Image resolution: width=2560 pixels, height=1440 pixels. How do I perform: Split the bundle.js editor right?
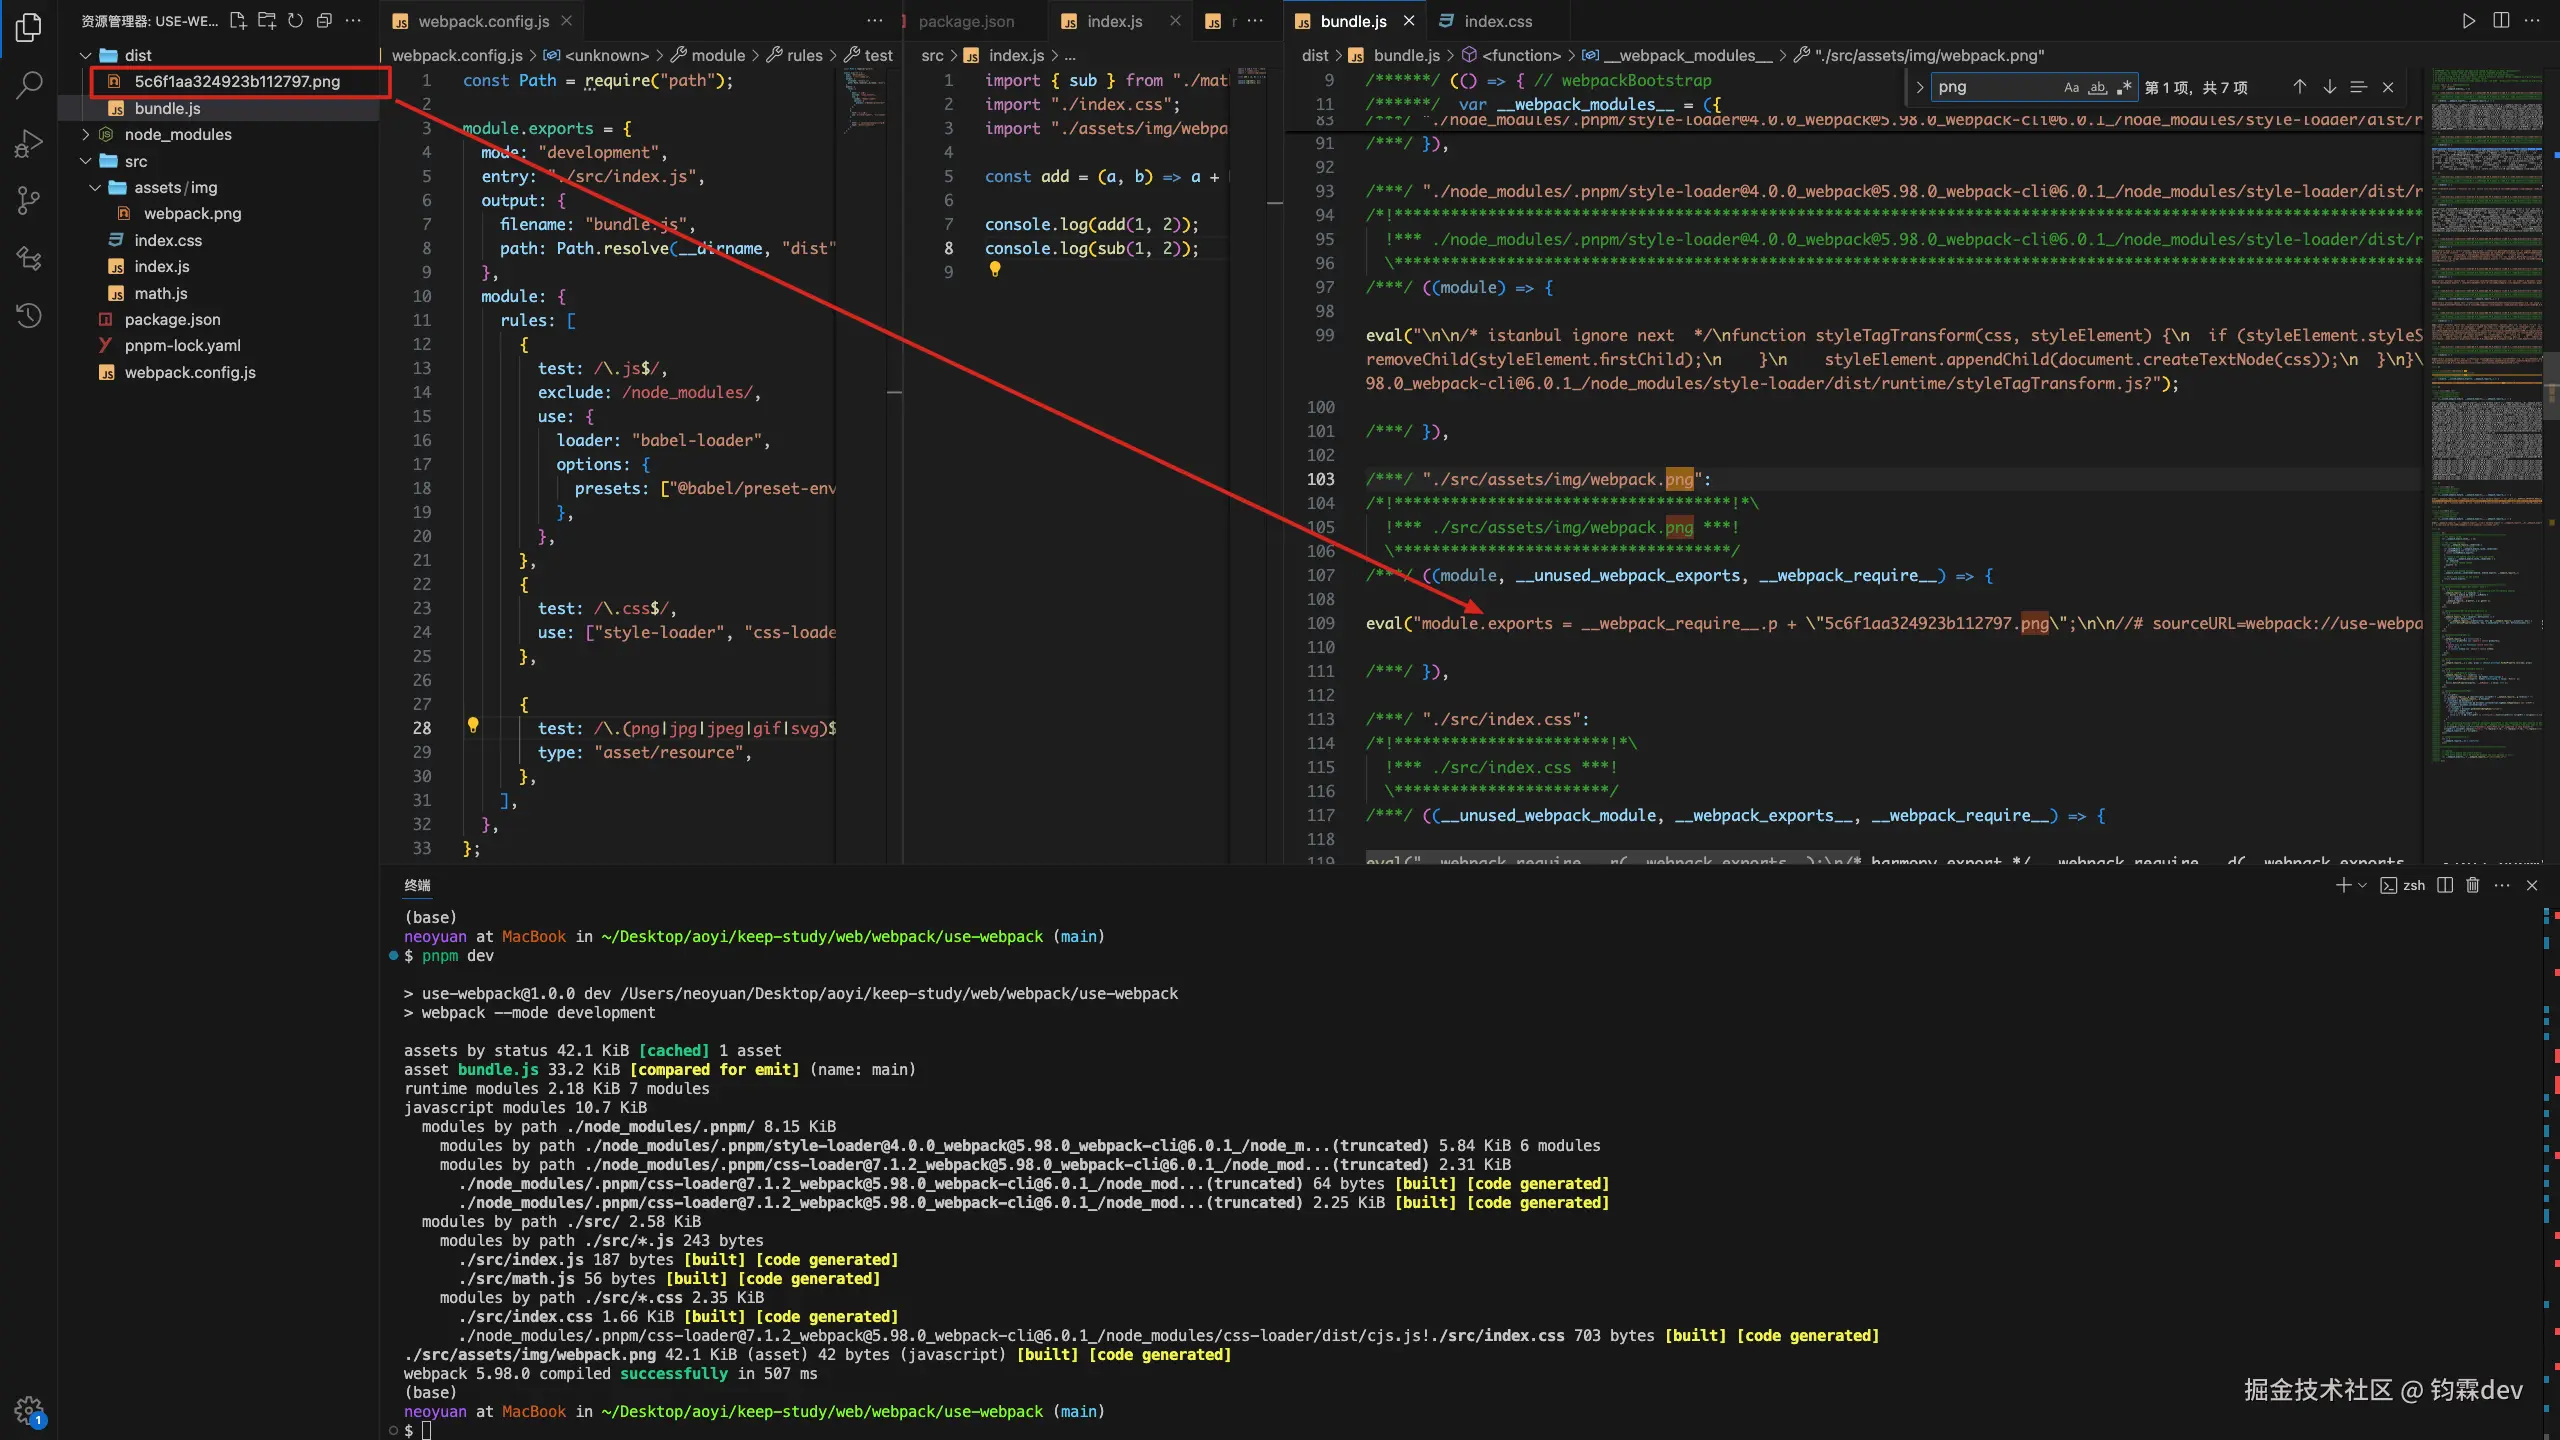[x=2501, y=21]
